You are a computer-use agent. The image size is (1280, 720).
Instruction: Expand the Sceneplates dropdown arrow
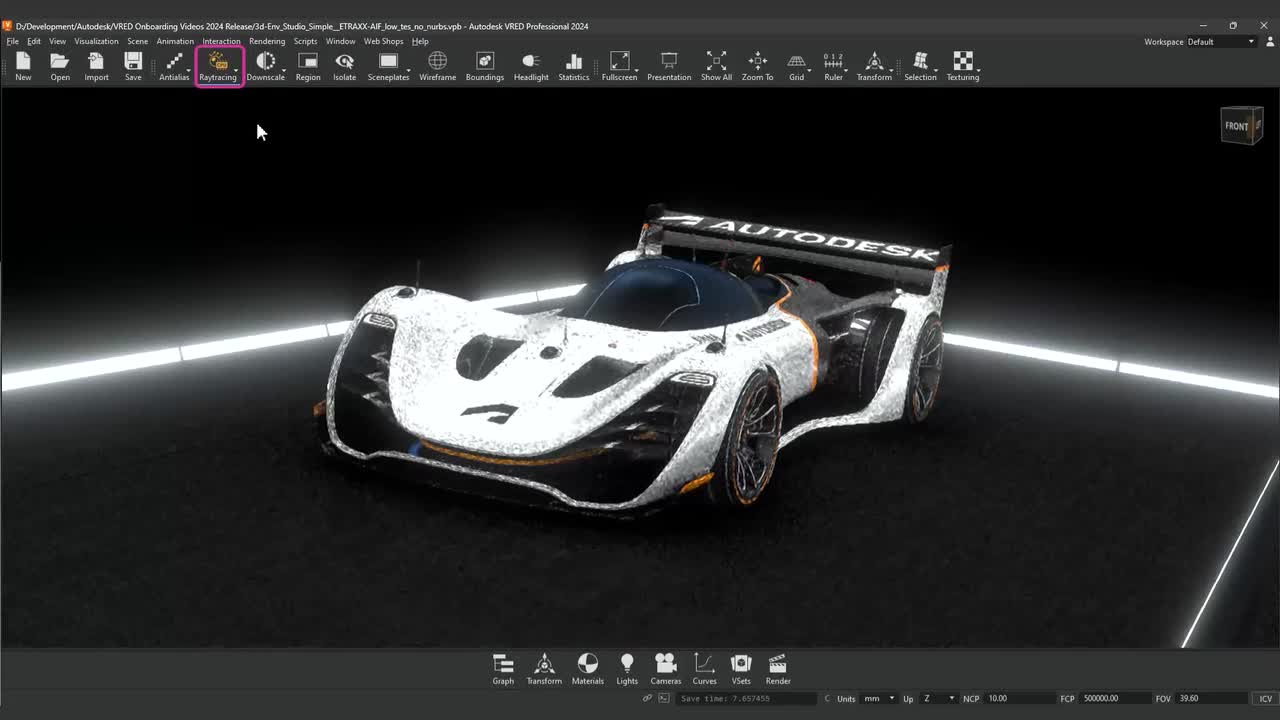click(410, 72)
